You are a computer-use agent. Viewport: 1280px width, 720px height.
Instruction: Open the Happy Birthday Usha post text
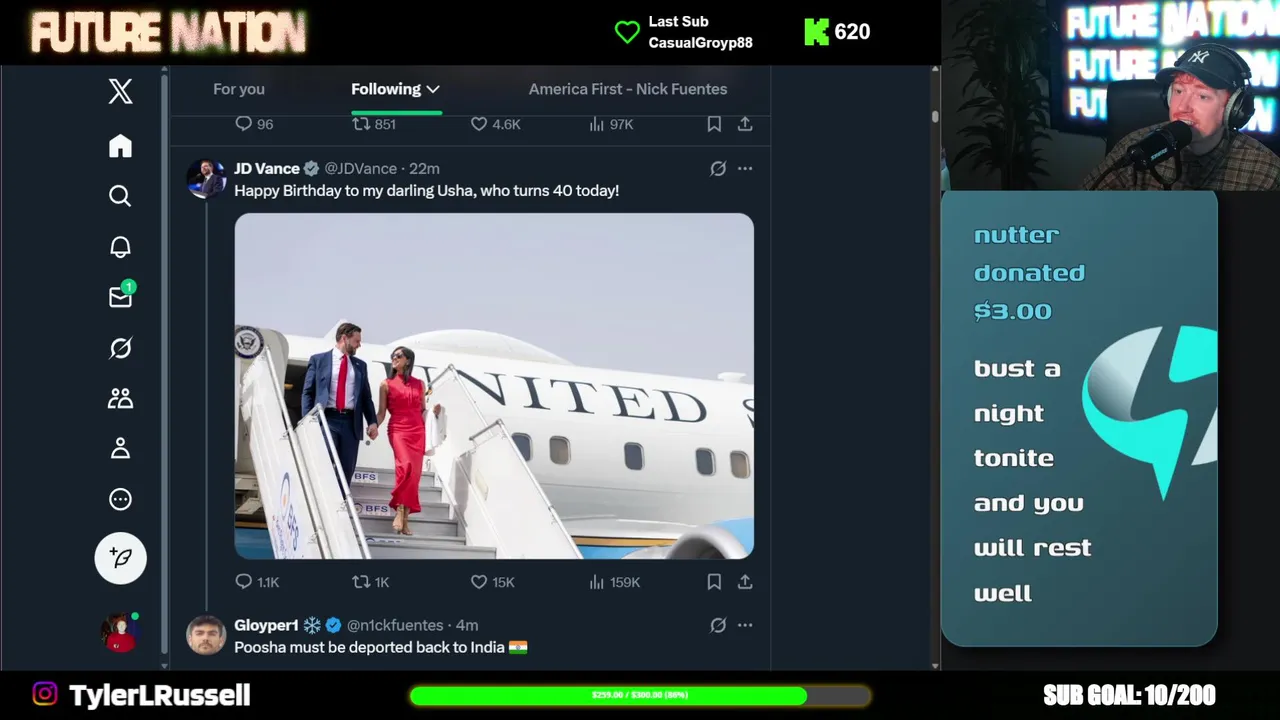pos(426,190)
